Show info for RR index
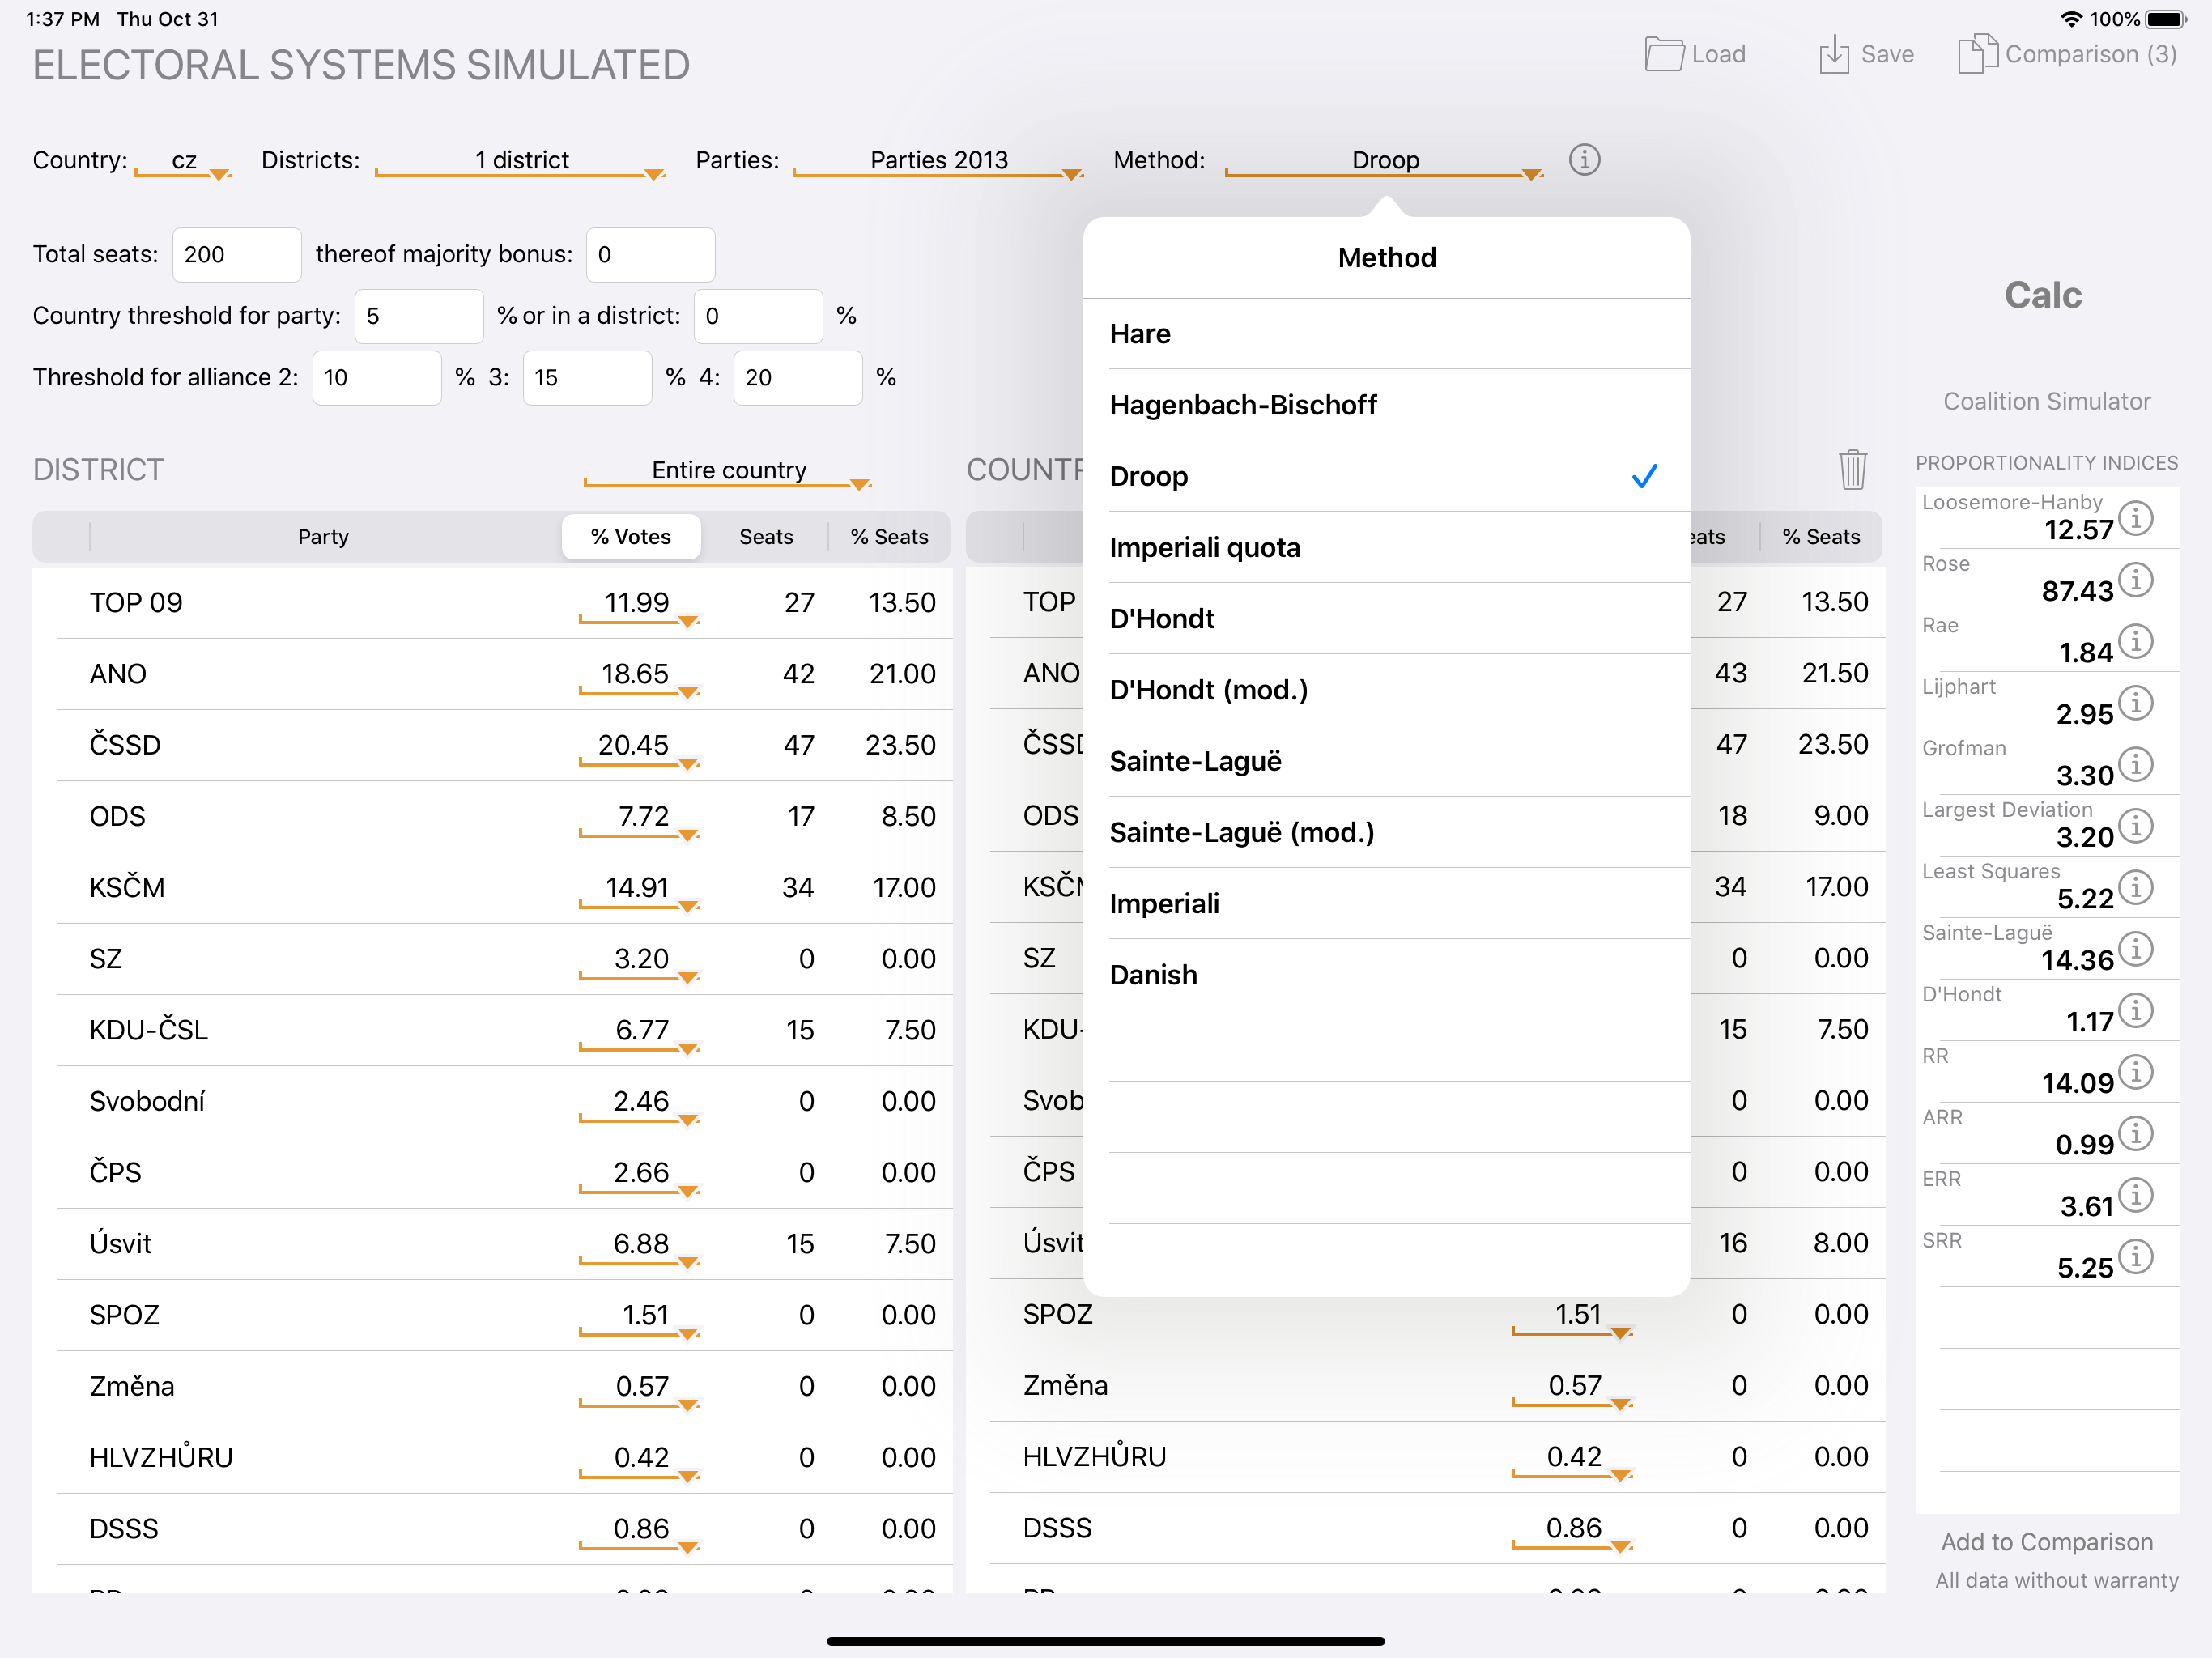Viewport: 2212px width, 1658px height. (x=2136, y=1072)
